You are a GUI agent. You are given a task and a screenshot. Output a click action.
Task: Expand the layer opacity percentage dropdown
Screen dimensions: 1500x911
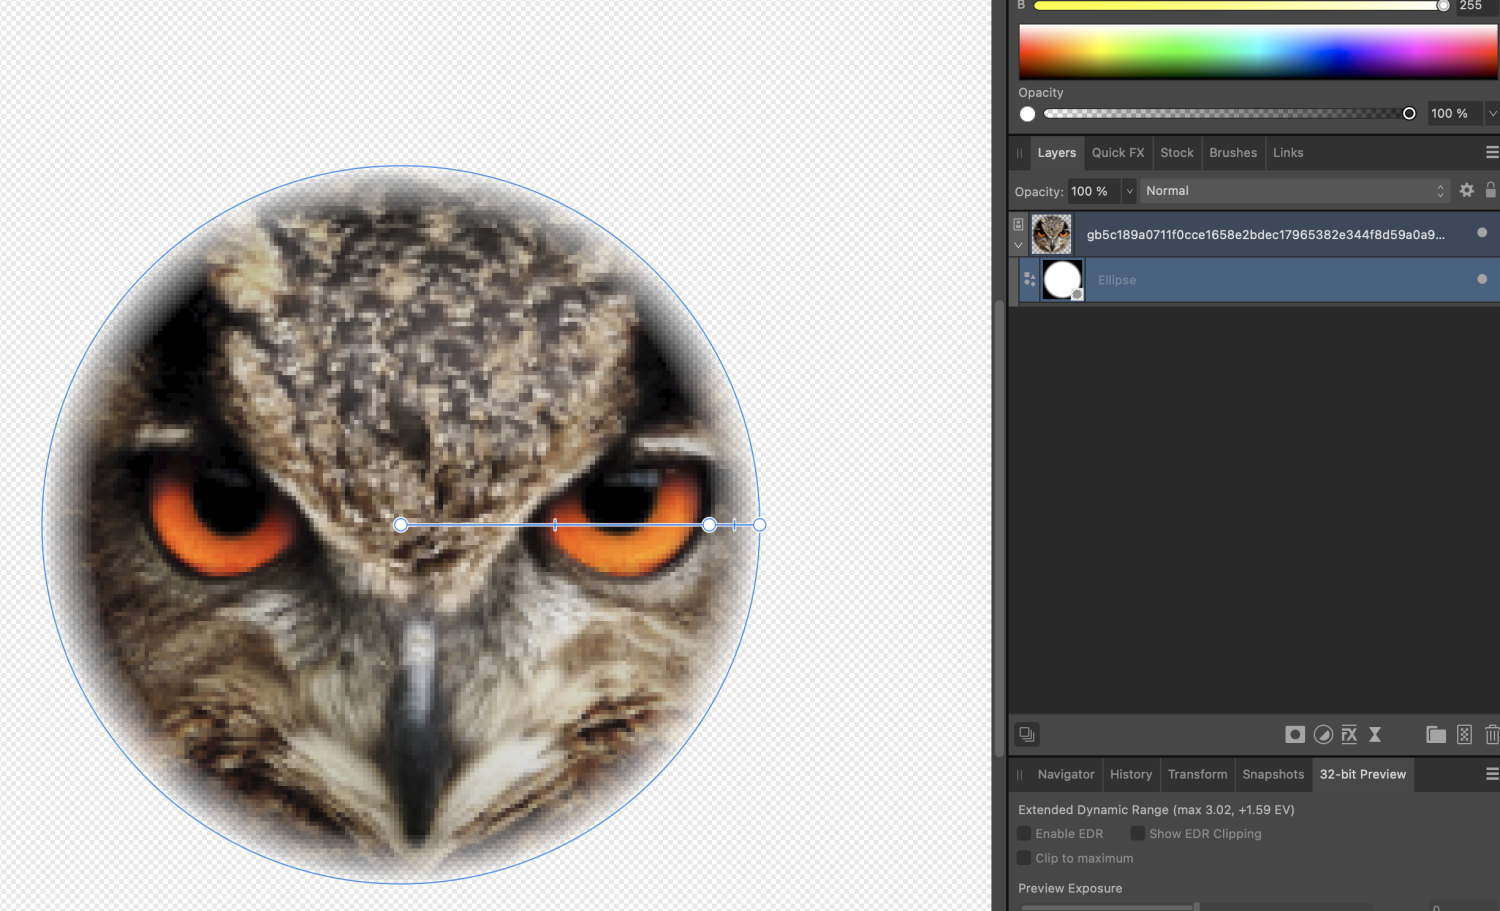1129,191
